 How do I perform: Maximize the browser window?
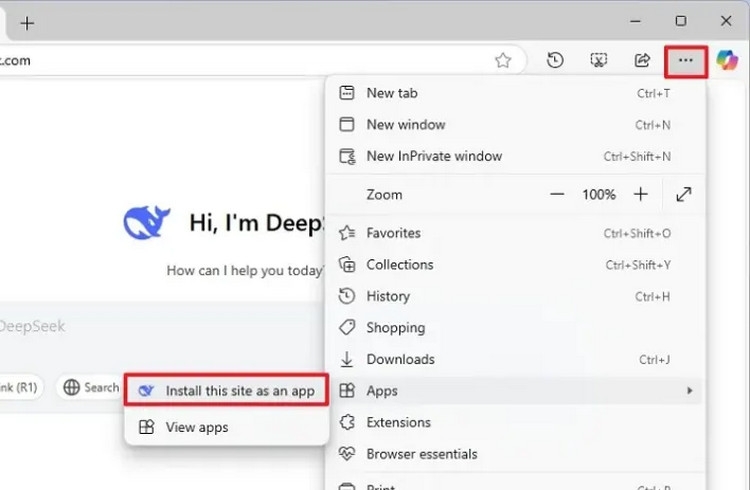pyautogui.click(x=681, y=21)
